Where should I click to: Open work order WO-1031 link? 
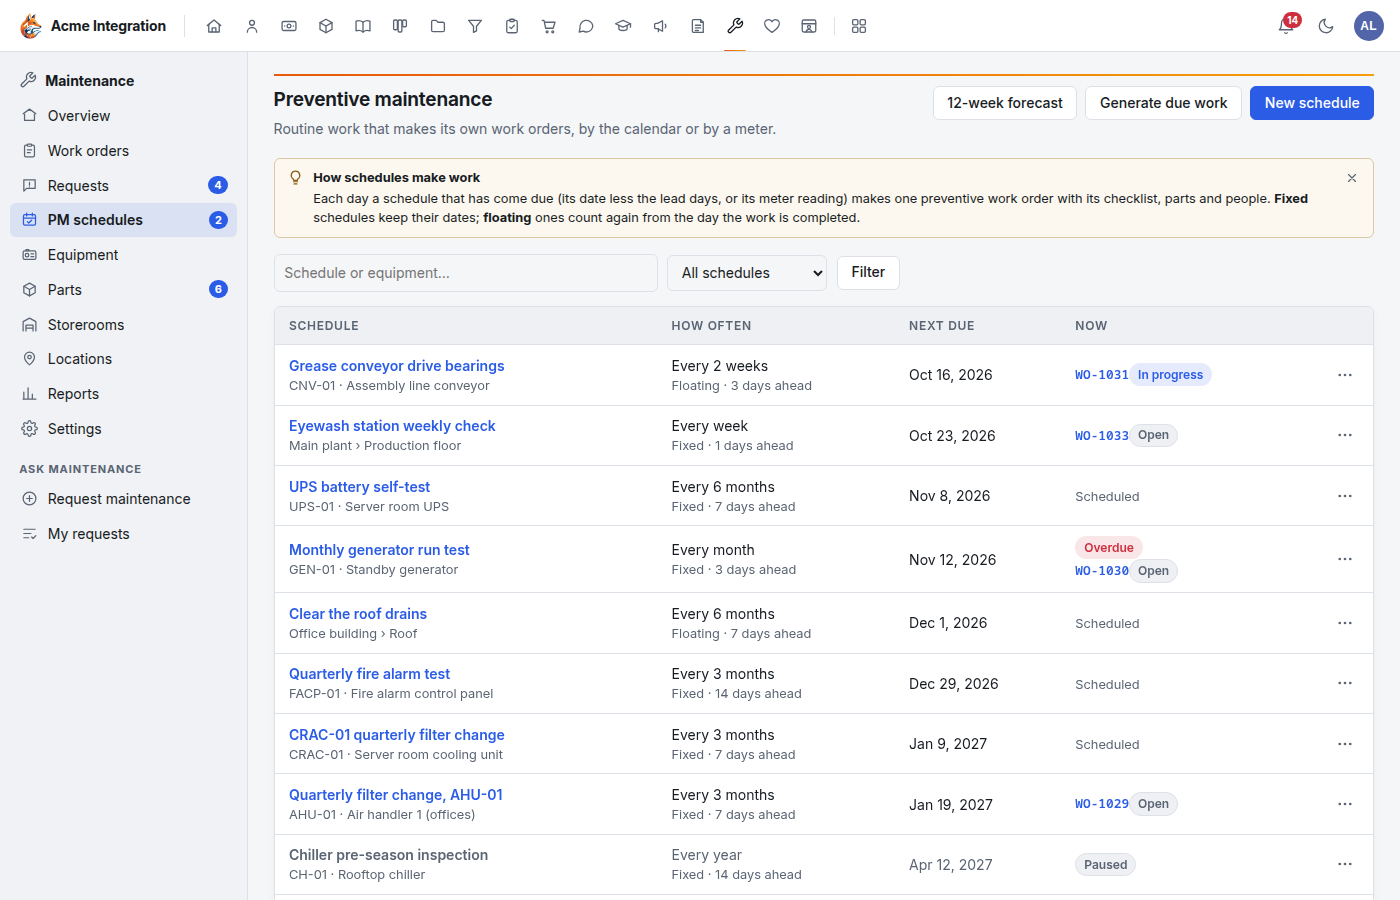pos(1101,375)
